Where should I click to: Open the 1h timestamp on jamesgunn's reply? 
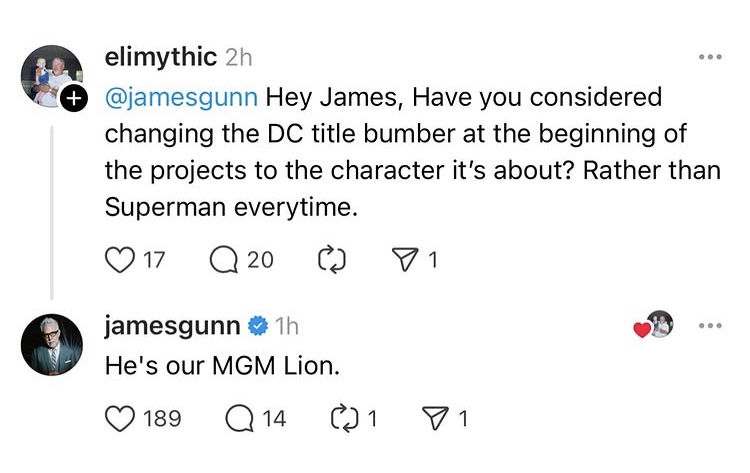pyautogui.click(x=286, y=326)
